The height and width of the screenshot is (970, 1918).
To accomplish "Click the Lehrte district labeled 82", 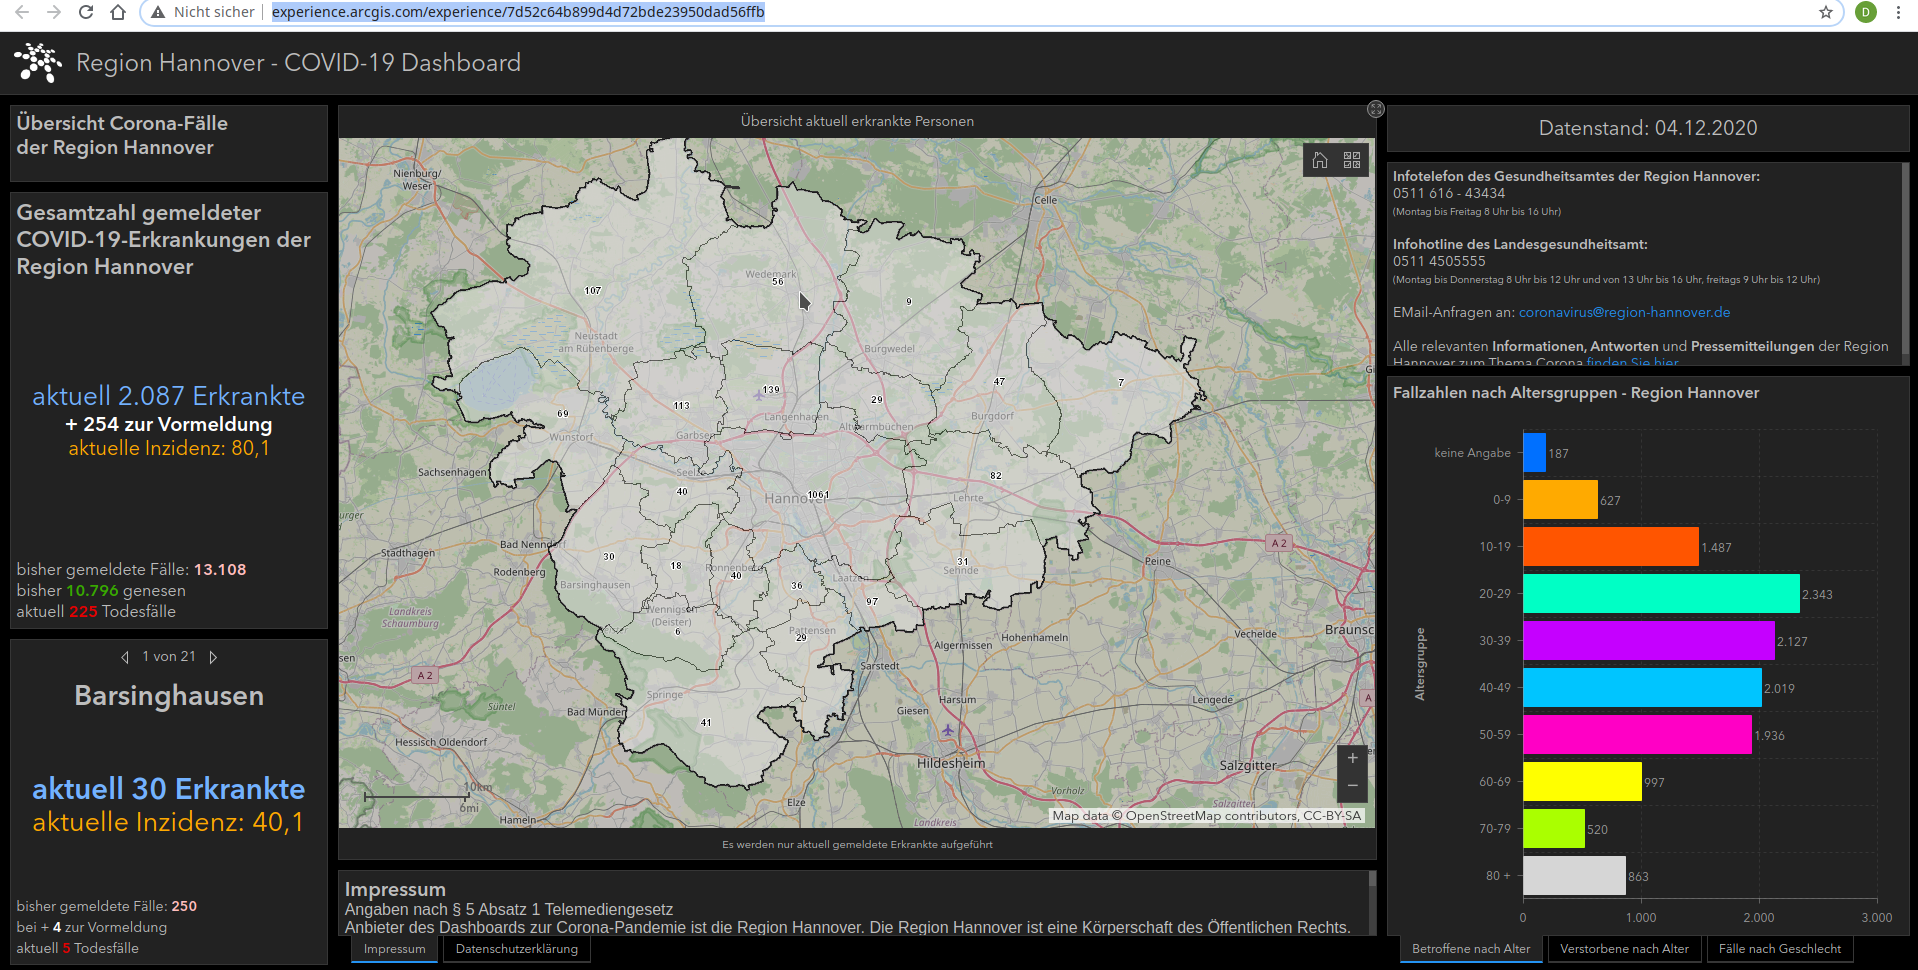I will coord(995,476).
